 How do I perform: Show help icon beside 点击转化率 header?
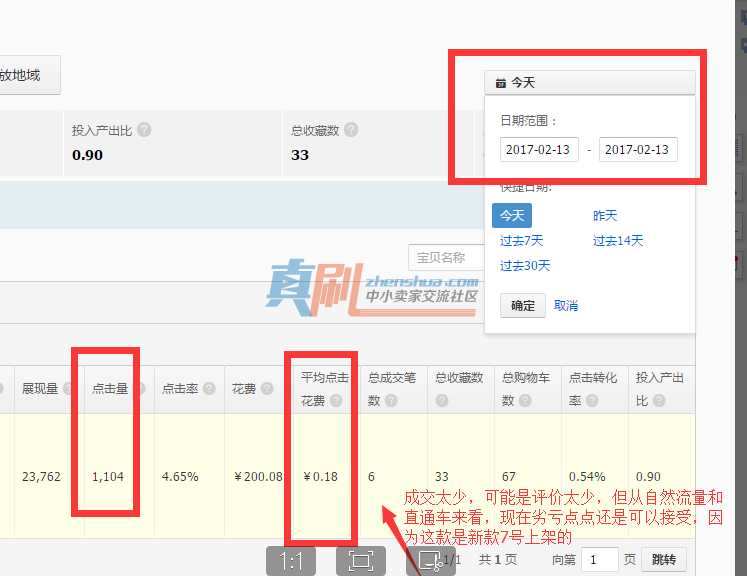[x=592, y=401]
